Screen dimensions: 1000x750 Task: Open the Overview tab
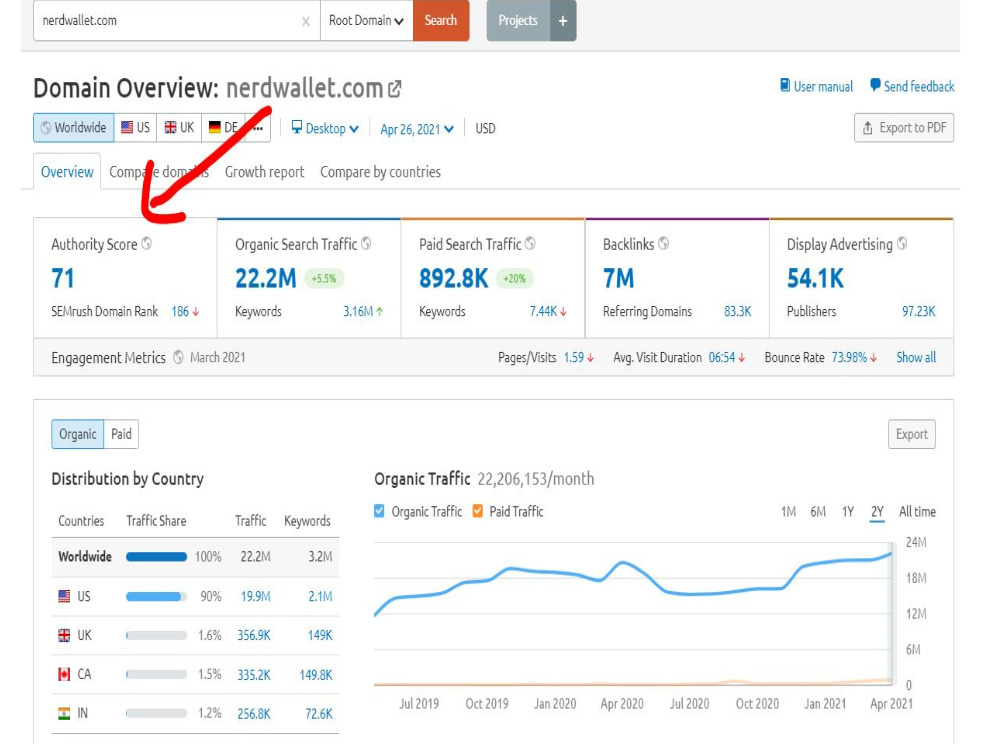pyautogui.click(x=67, y=172)
